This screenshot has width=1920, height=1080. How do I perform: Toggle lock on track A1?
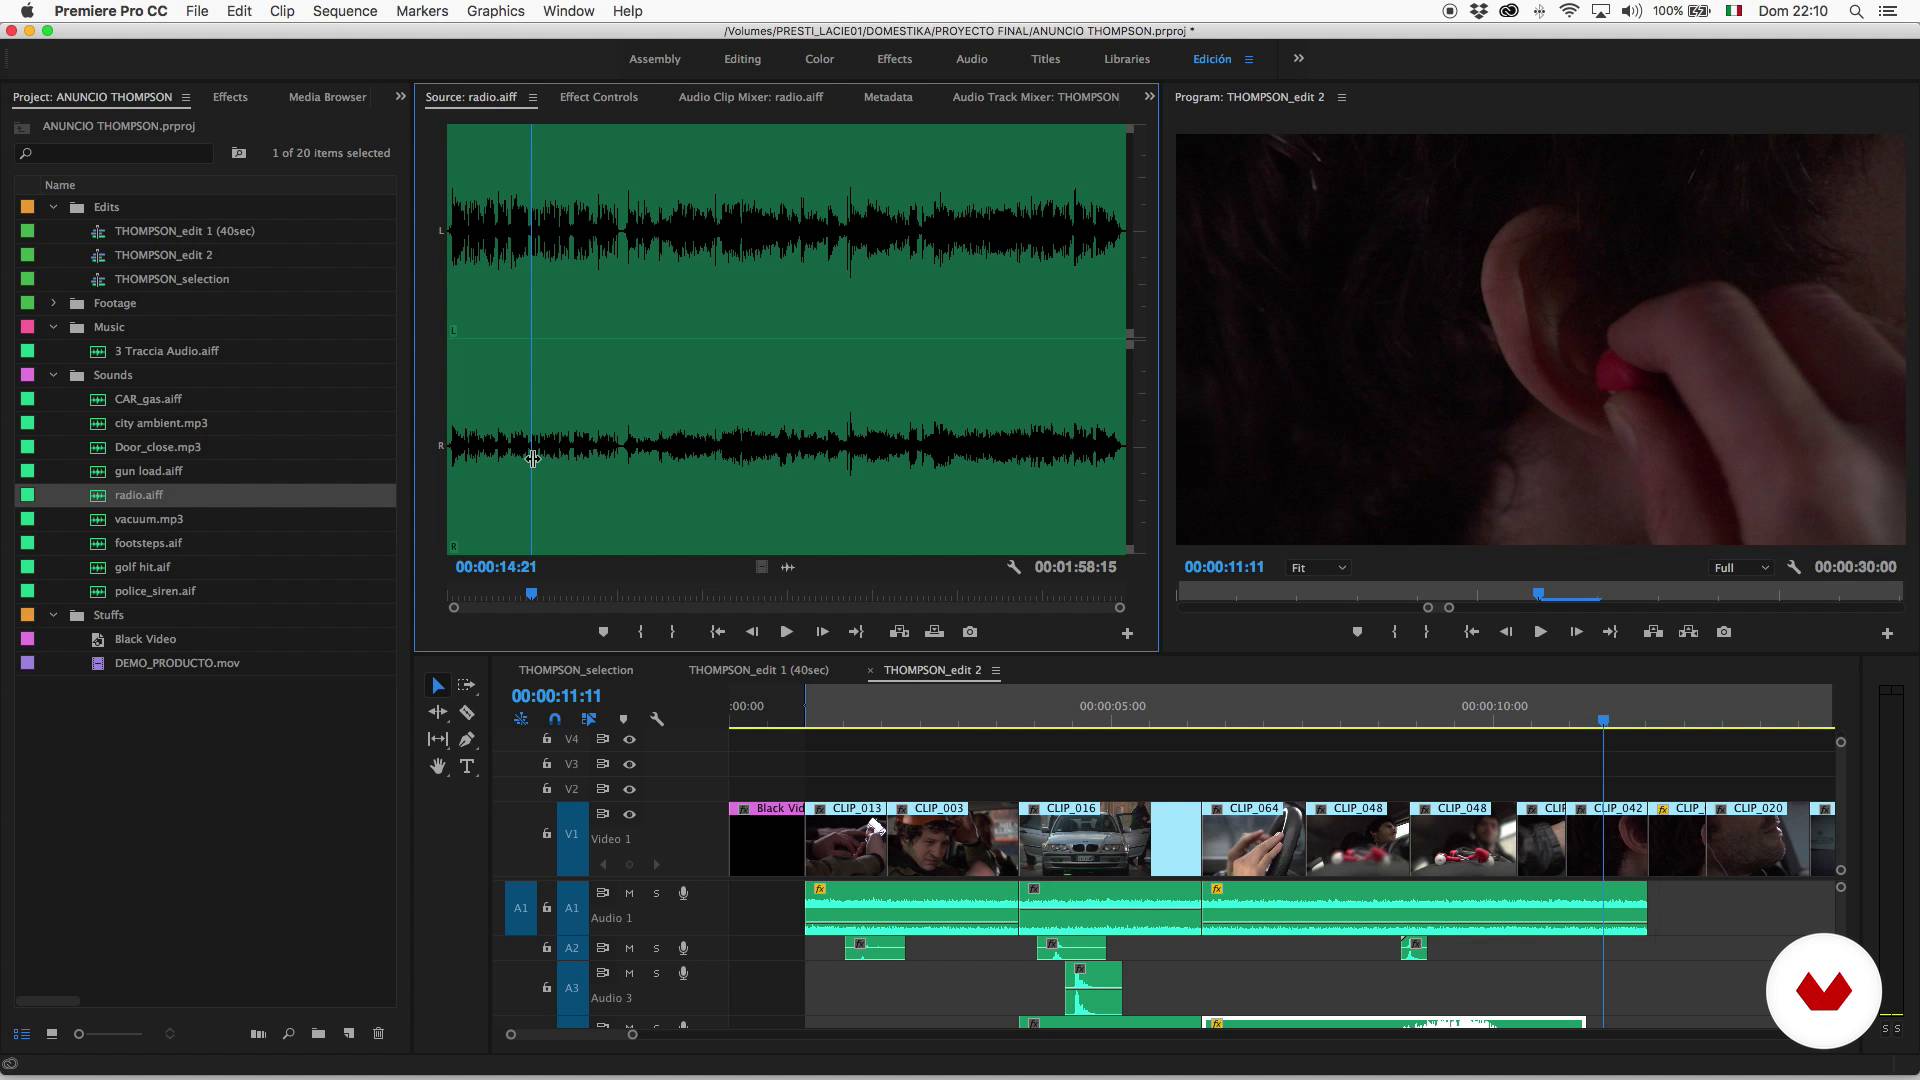(x=546, y=907)
